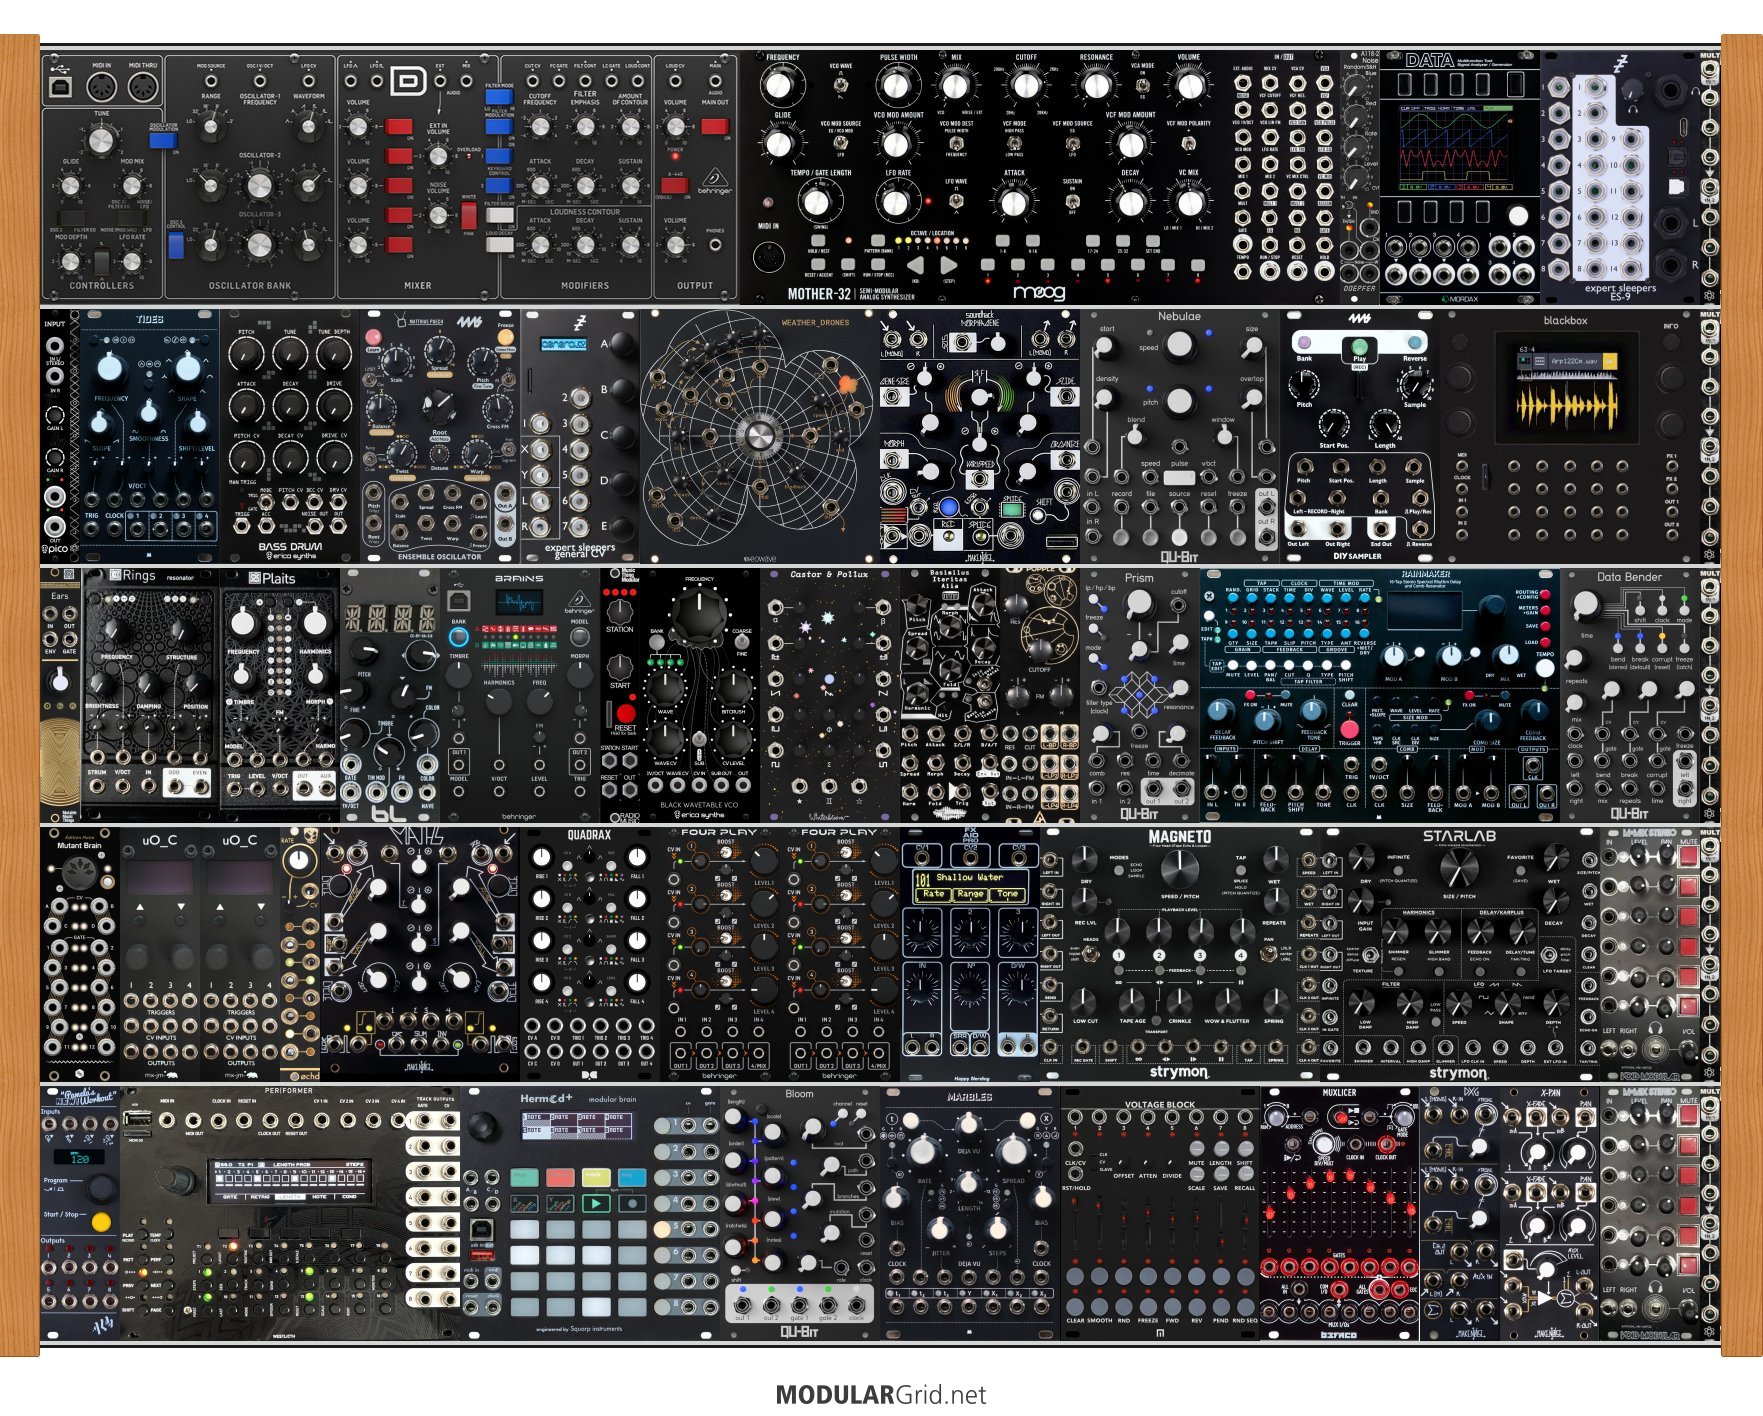The height and width of the screenshot is (1416, 1763).
Task: Click the USB port on Behringer Model D
Action: (61, 87)
